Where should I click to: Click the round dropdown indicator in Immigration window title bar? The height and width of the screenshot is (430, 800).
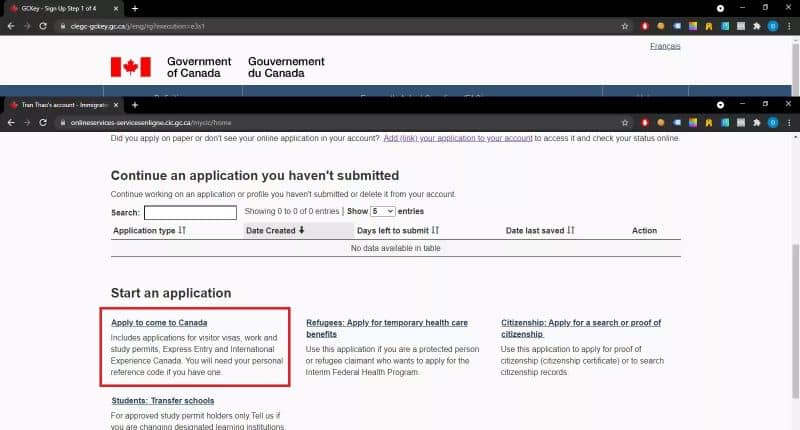tap(720, 105)
